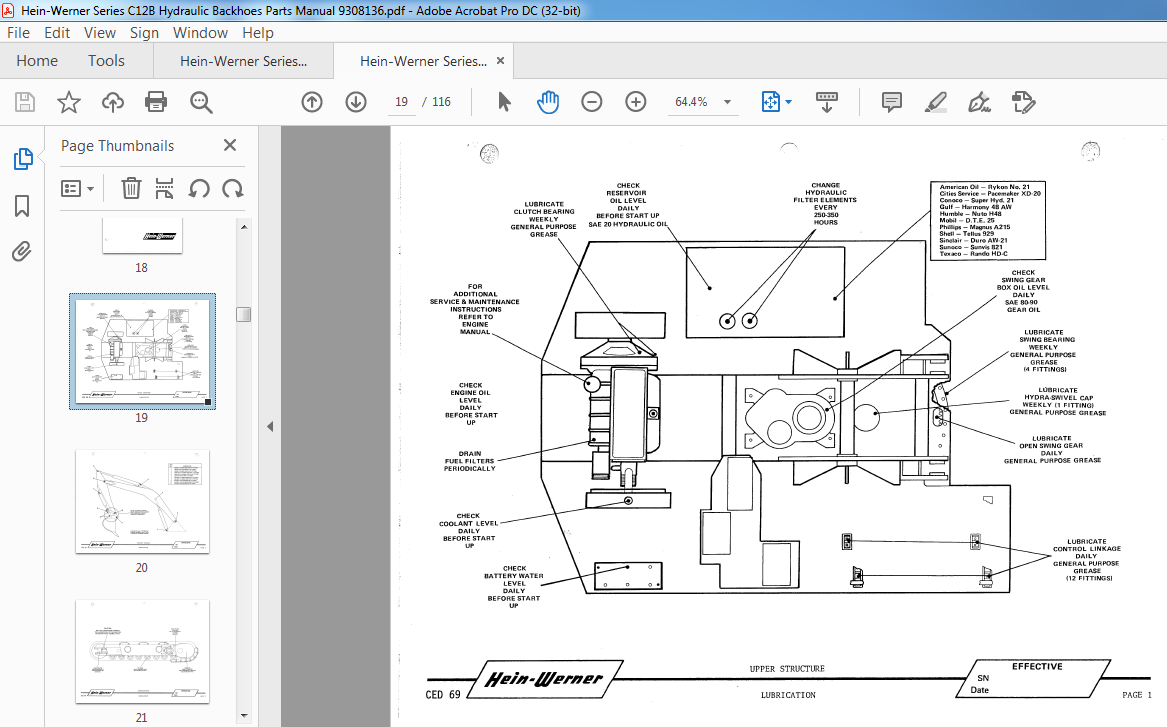
Task: Click the '/ 116' total pages text
Action: (x=436, y=102)
